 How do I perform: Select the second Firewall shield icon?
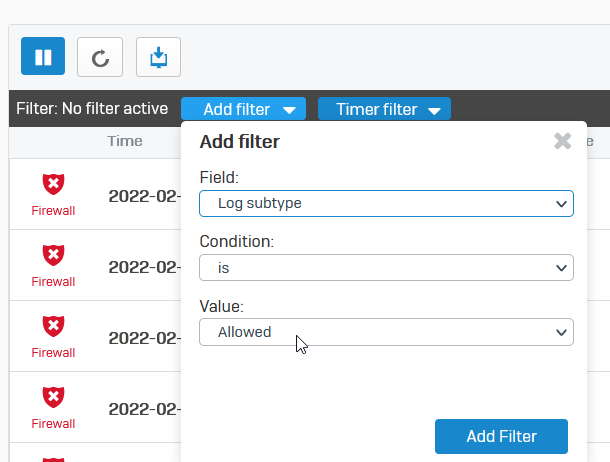[53, 255]
